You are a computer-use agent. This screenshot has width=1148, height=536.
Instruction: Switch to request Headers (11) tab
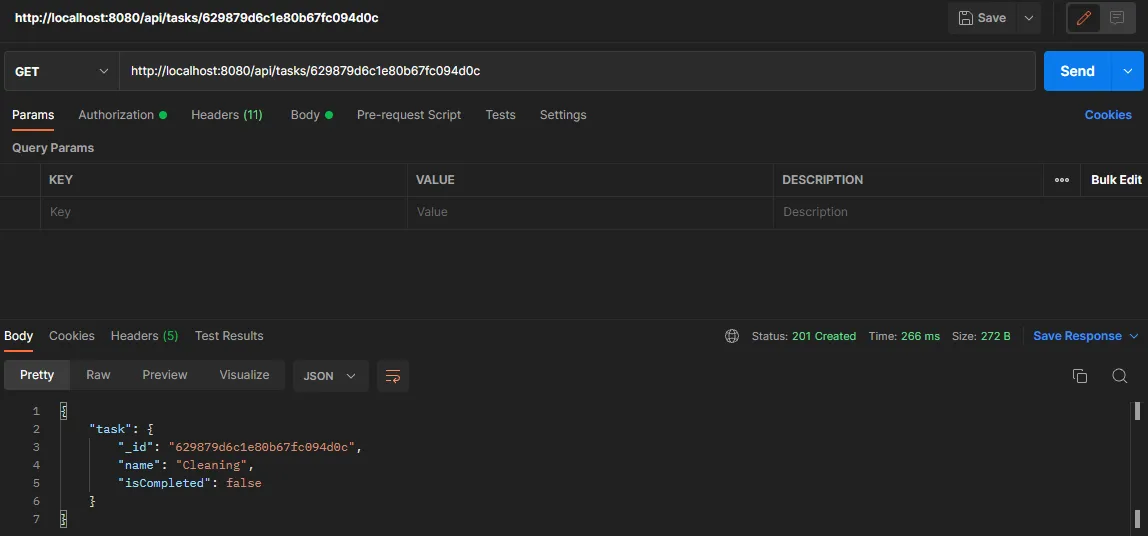(x=227, y=115)
